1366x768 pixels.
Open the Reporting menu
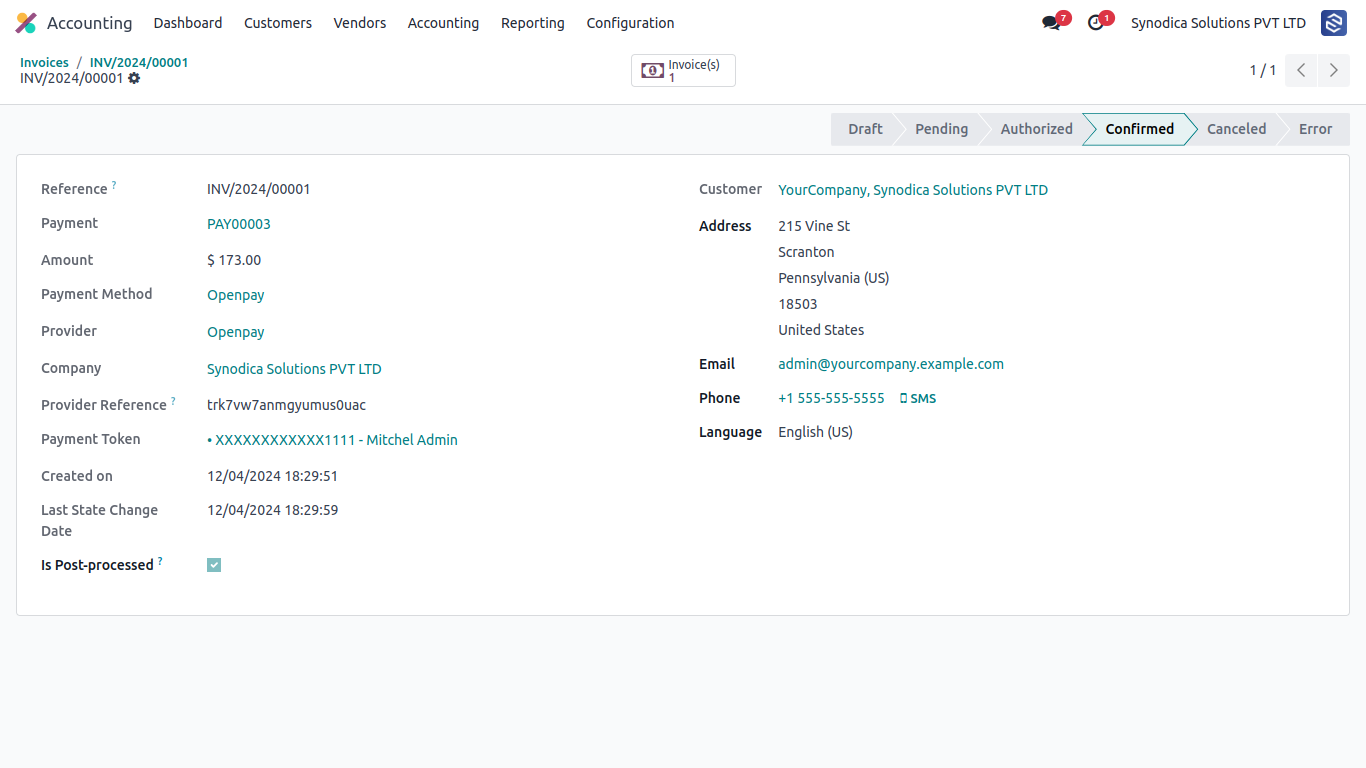[x=533, y=23]
